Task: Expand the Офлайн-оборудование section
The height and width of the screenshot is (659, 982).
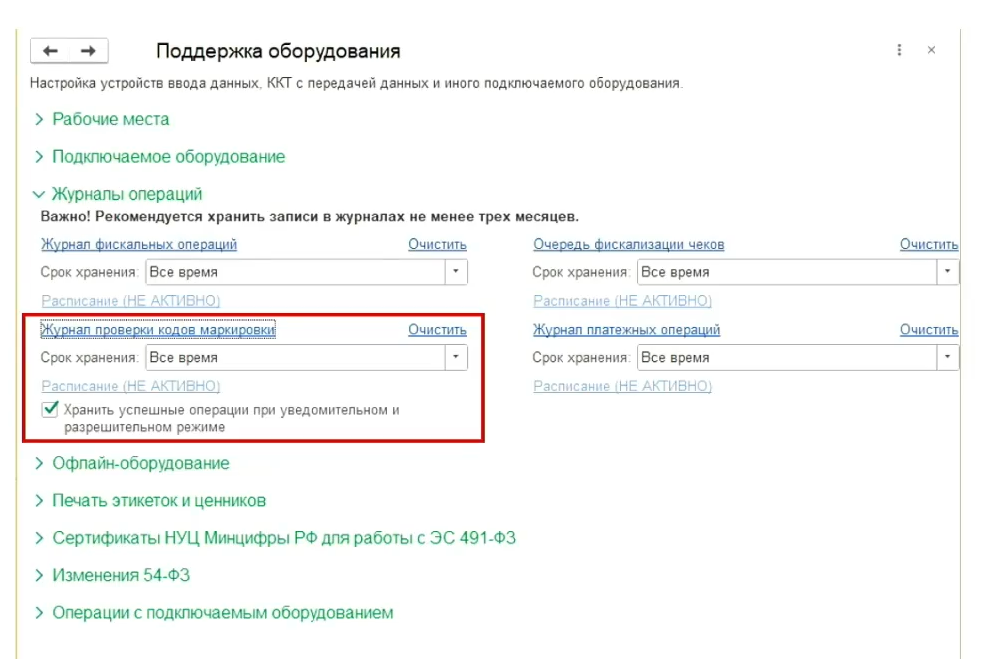Action: click(x=140, y=463)
